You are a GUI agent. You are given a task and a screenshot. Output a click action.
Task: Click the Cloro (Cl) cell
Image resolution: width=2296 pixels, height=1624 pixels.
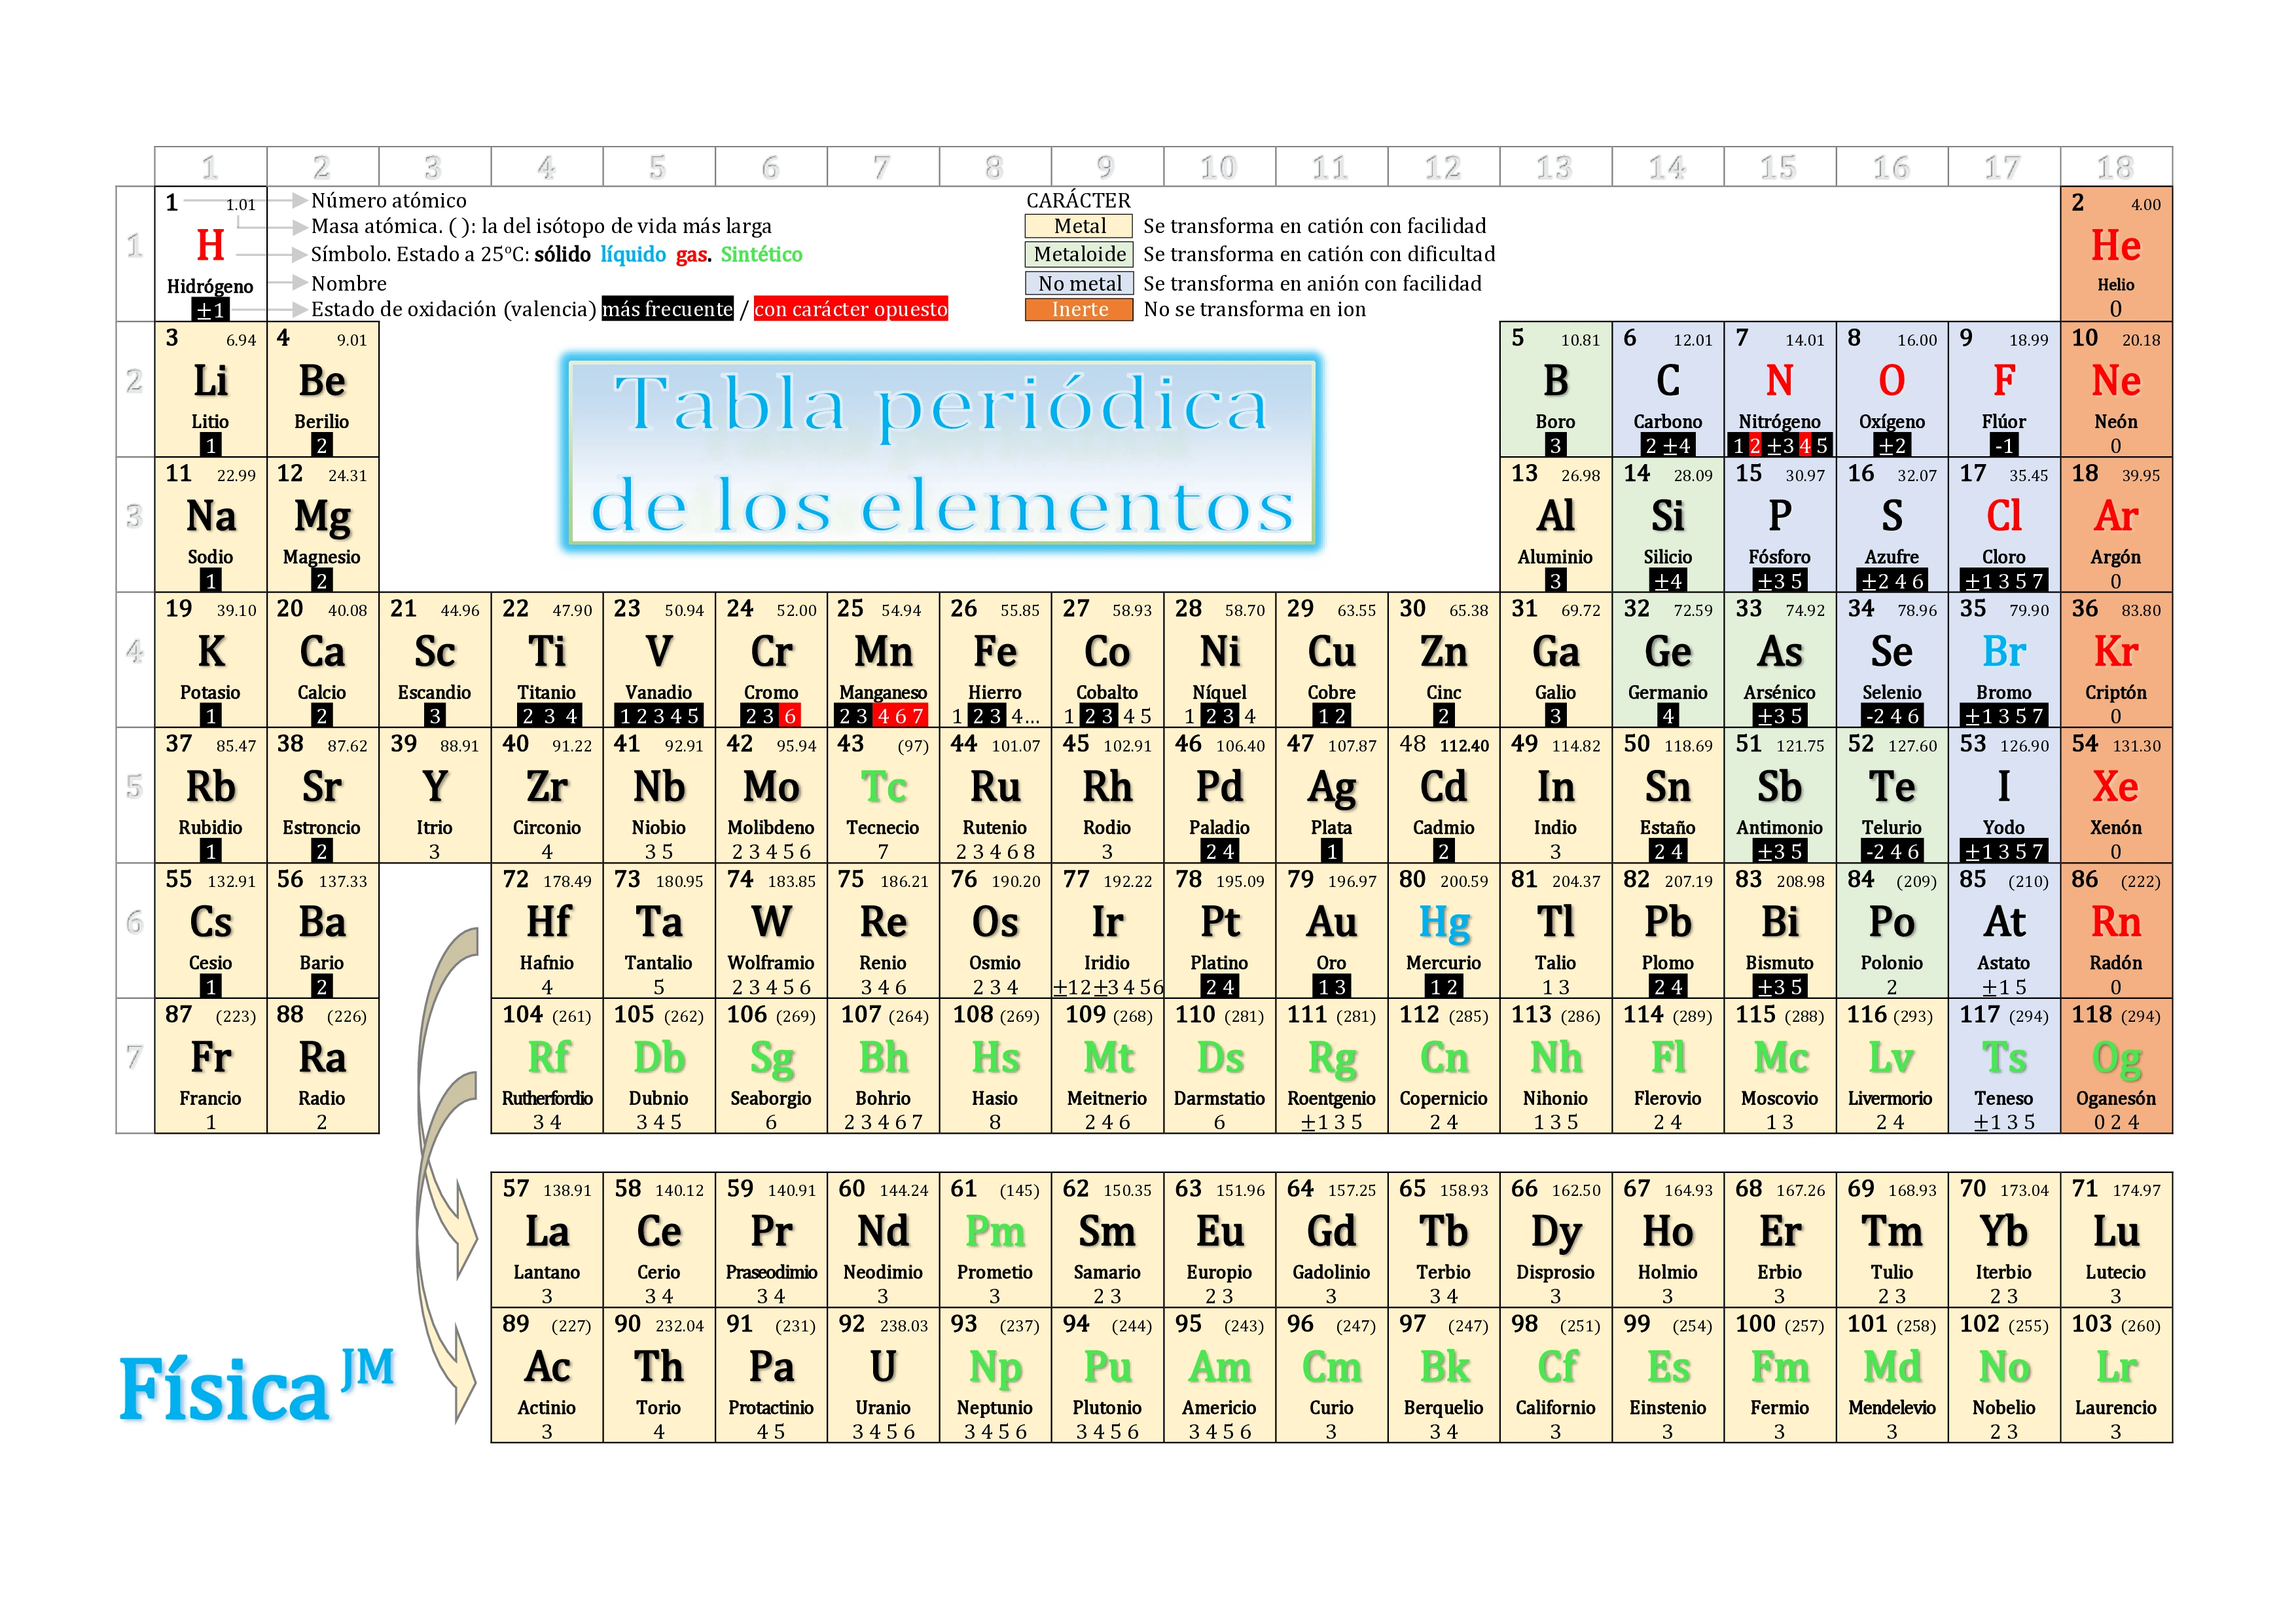coord(2004,524)
